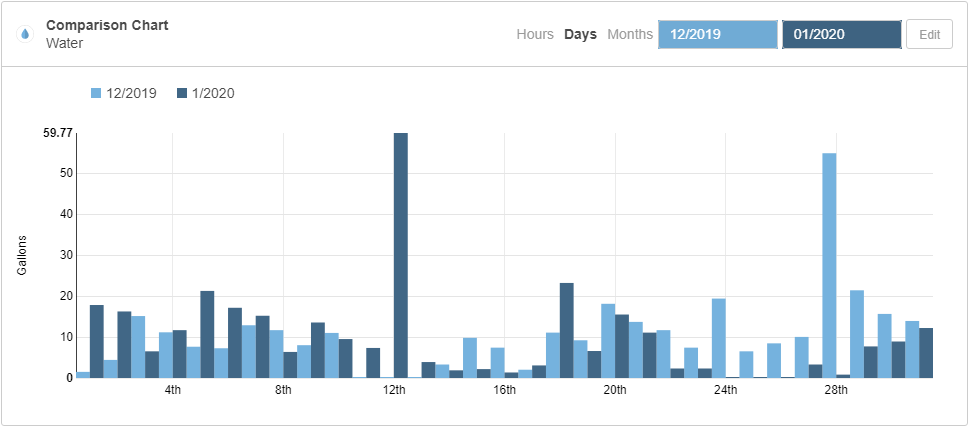Click the 4th label on x-axis
Image resolution: width=971 pixels, height=430 pixels.
pyautogui.click(x=173, y=390)
